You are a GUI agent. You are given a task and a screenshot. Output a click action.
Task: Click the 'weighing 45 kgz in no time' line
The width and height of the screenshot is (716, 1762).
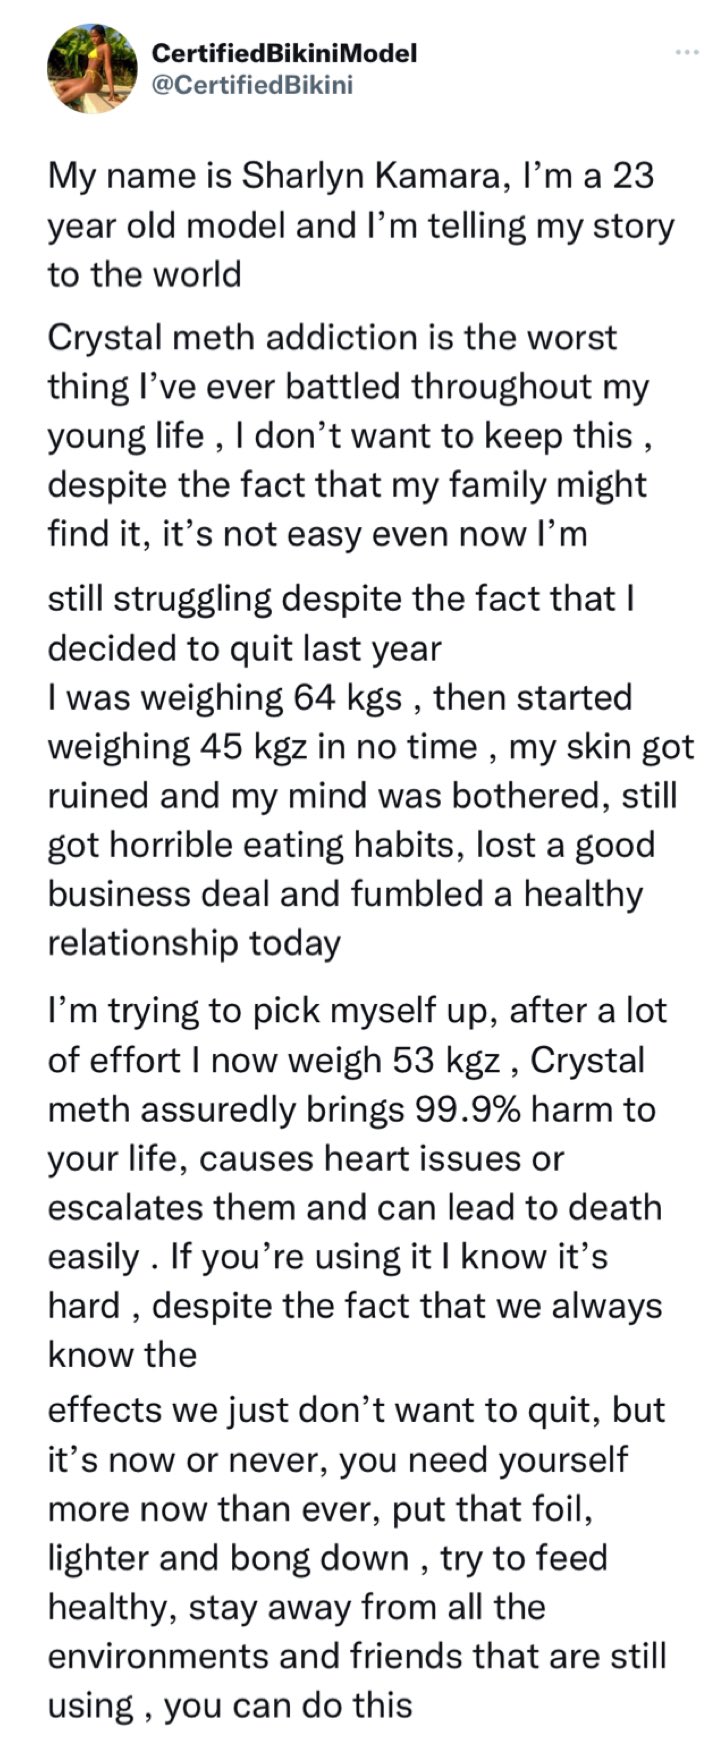tap(371, 747)
